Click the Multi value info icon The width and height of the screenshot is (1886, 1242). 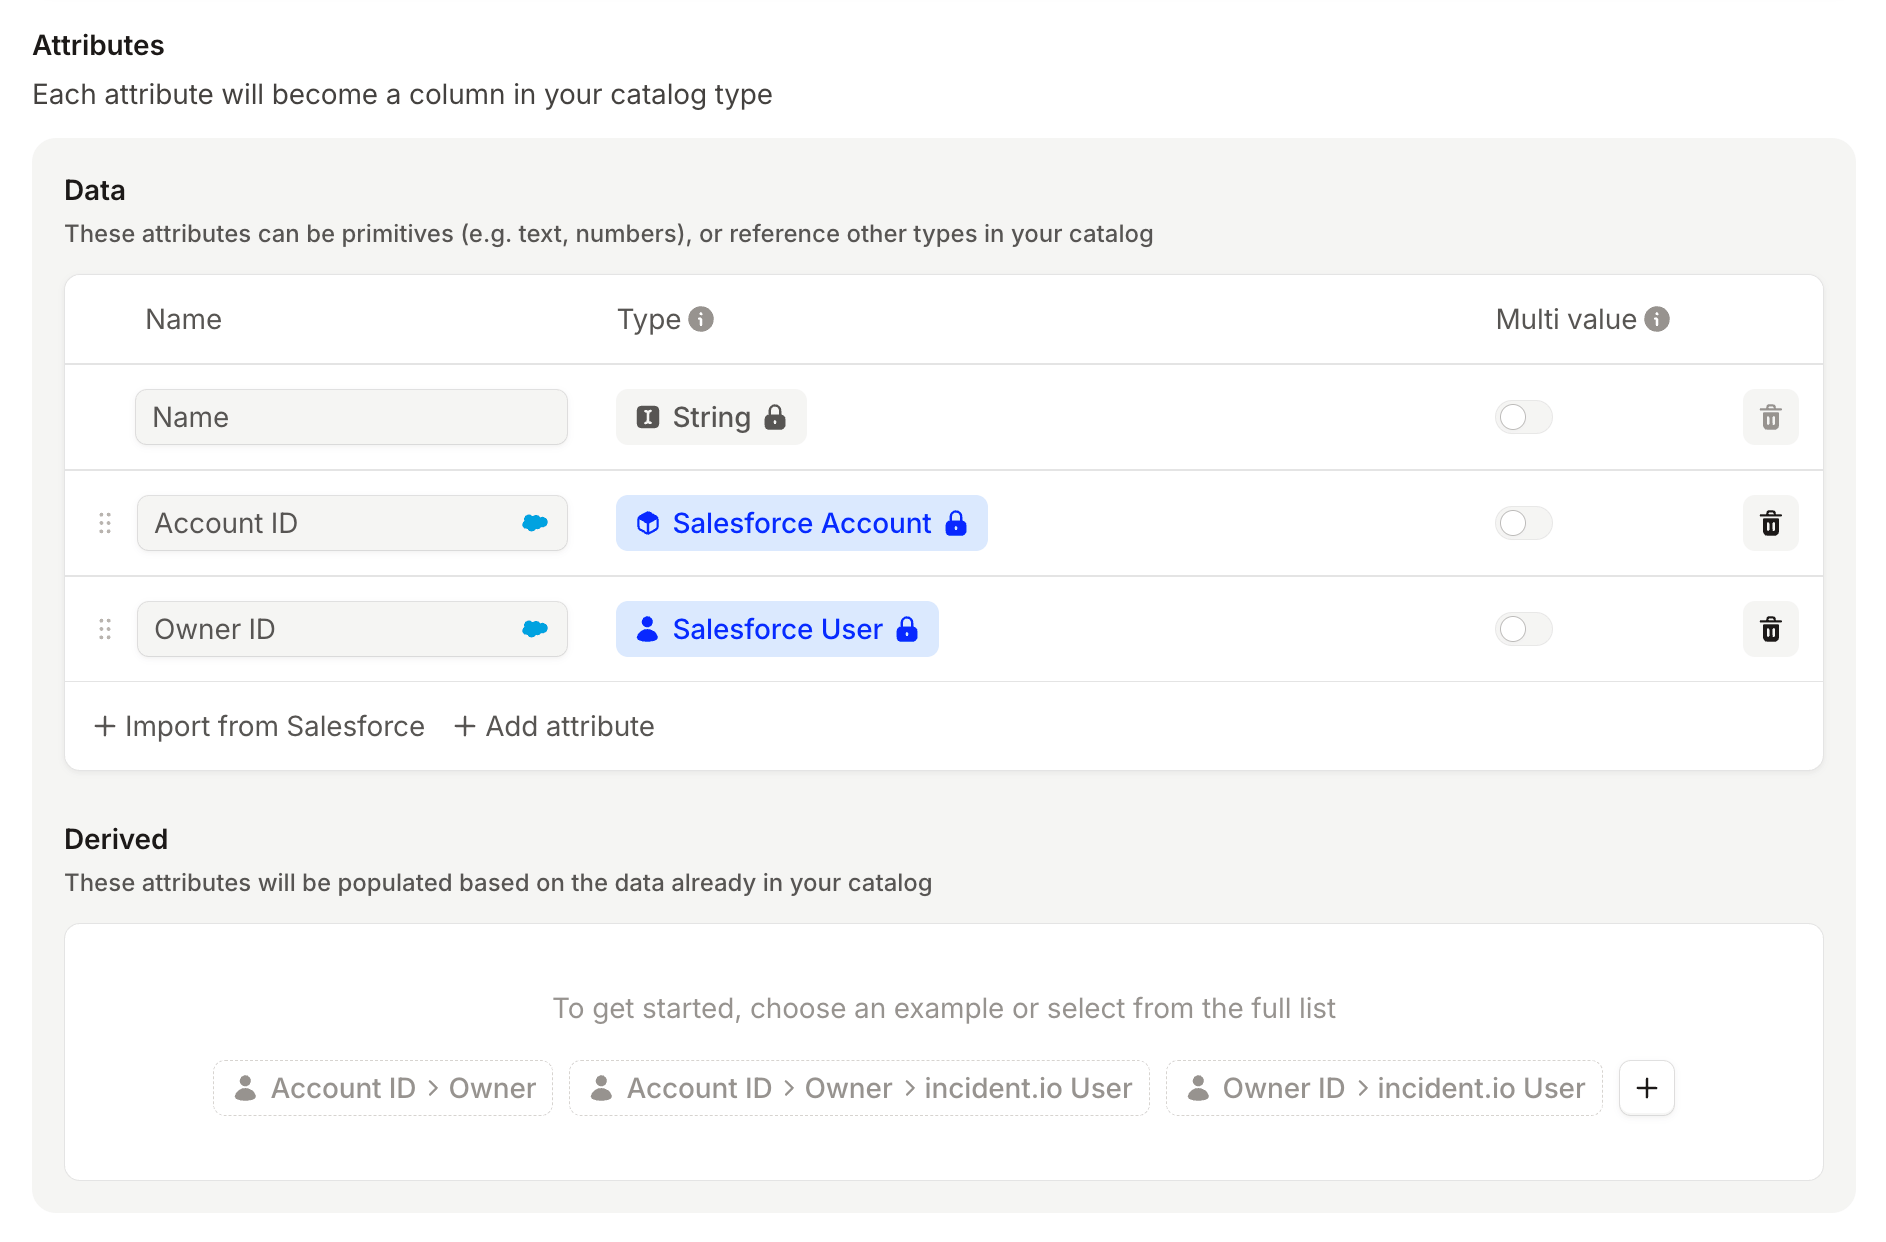point(1657,319)
